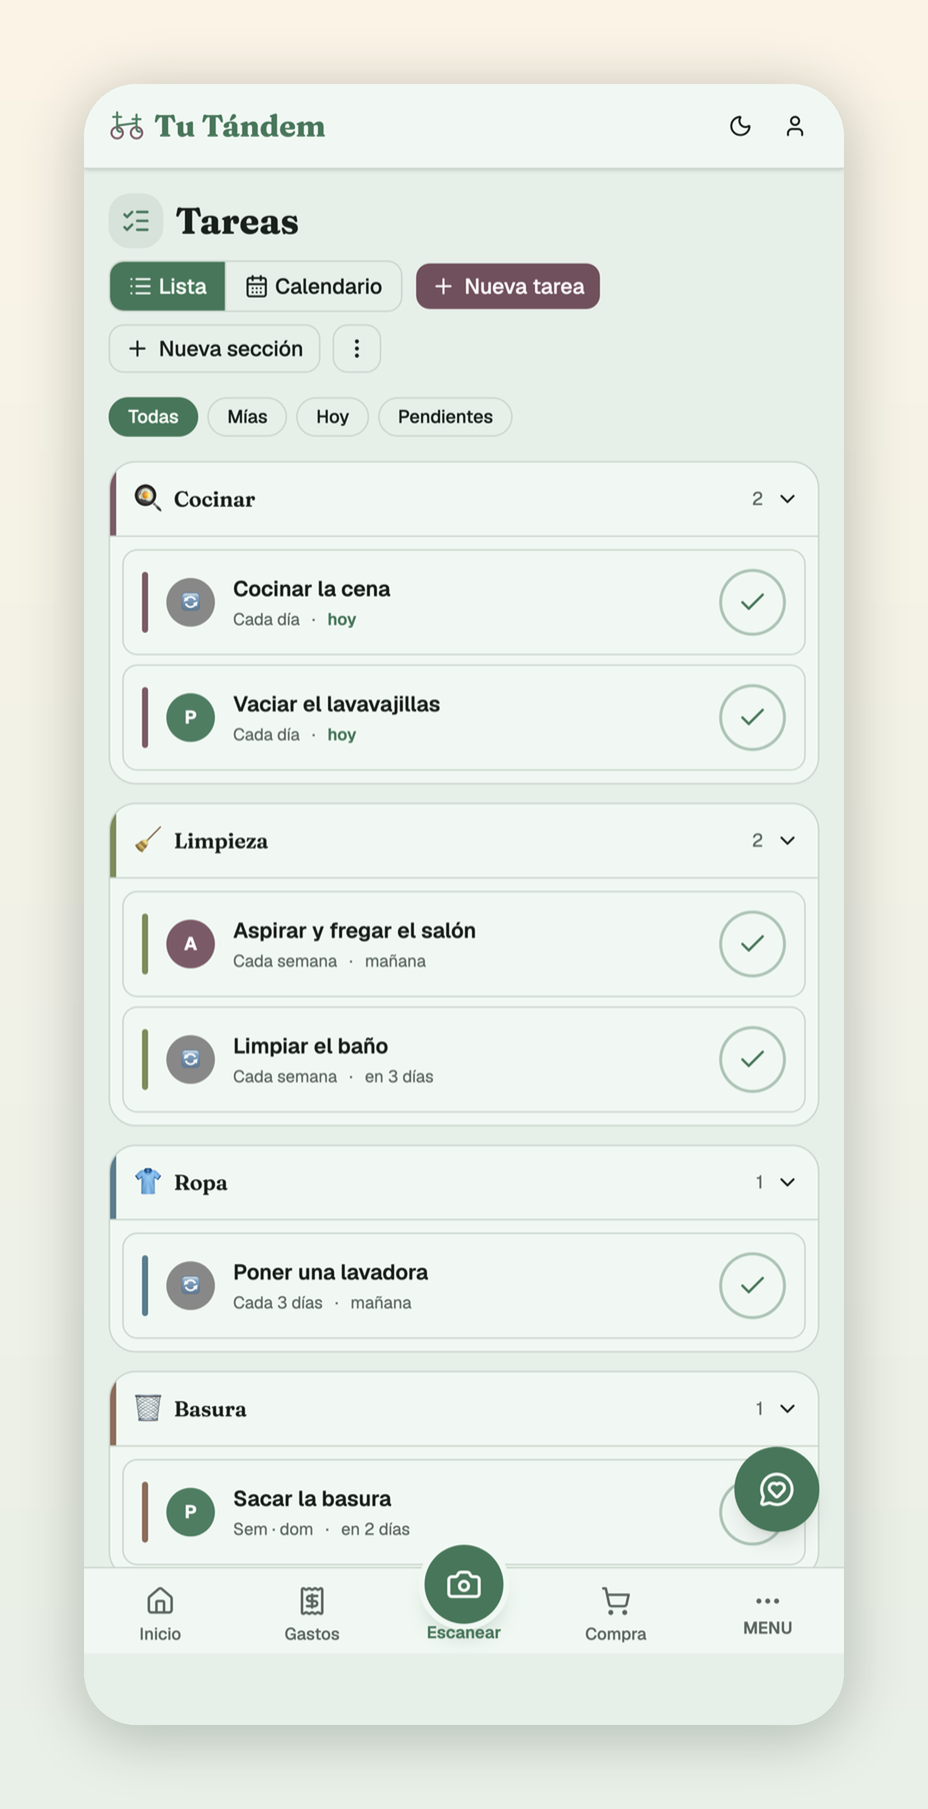
Task: Go to Inicio home icon
Action: point(160,1613)
